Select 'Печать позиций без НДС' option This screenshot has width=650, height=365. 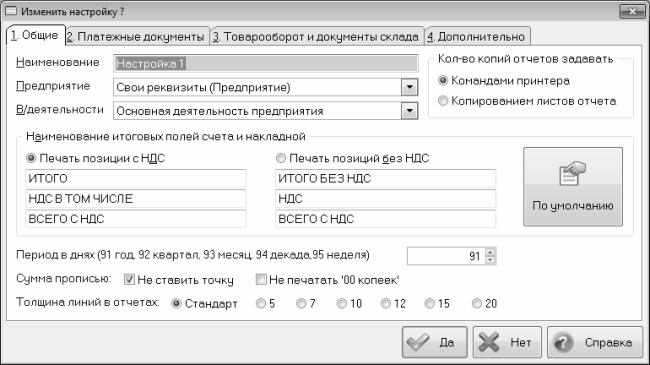coord(281,158)
